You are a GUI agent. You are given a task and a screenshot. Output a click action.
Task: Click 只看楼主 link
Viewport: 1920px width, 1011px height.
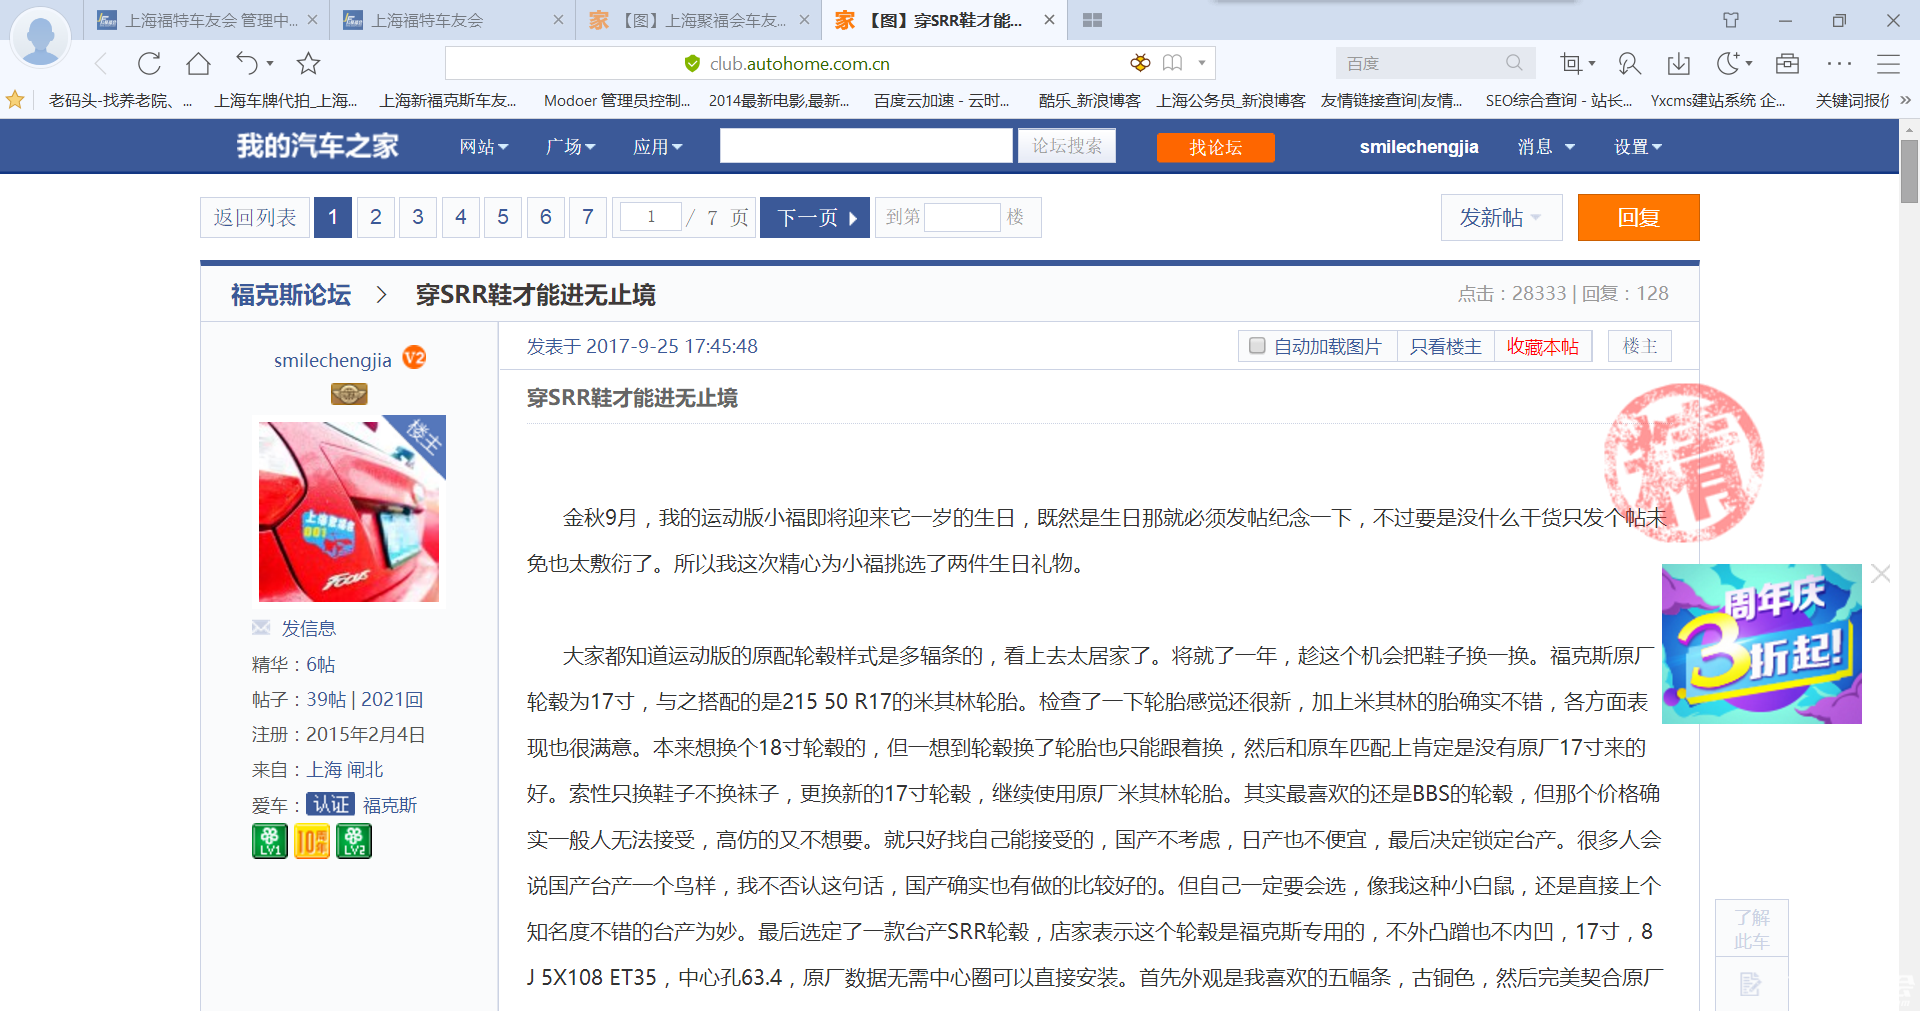pos(1445,346)
